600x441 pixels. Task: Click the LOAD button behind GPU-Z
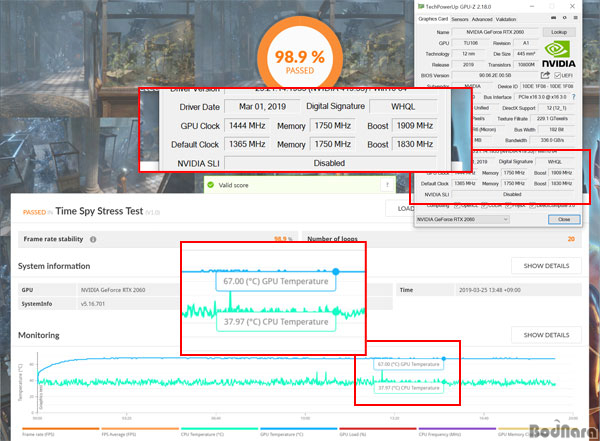click(400, 208)
